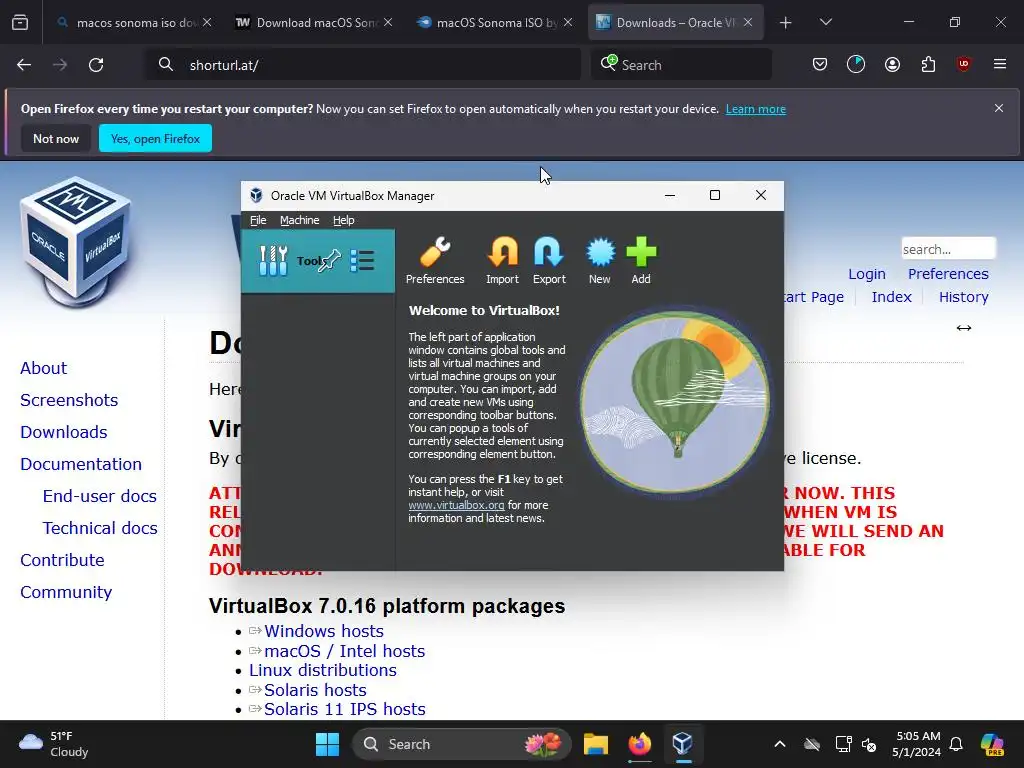The image size is (1024, 768).
Task: Open the Community sidebar link
Action: [66, 592]
